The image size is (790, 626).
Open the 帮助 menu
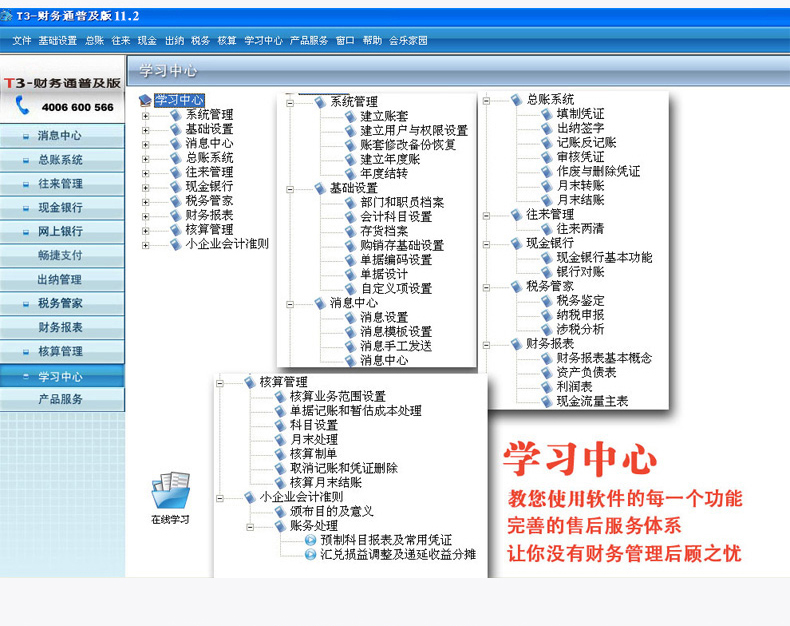372,40
